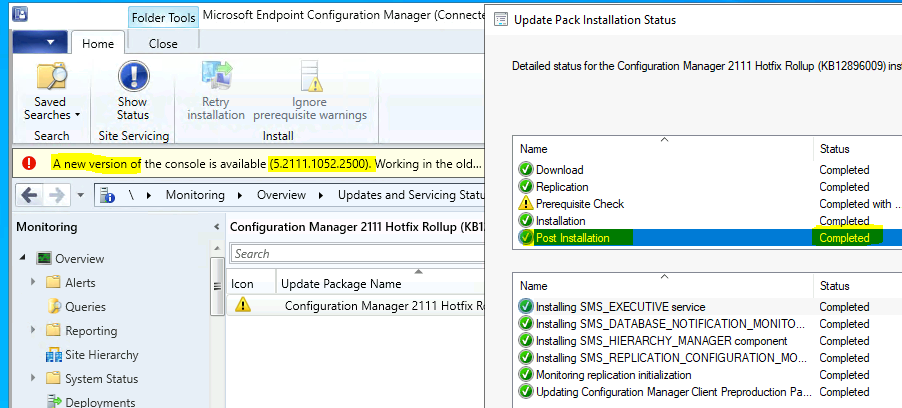Select the Prerequisite Check step row
The width and height of the screenshot is (902, 408).
tap(707, 204)
